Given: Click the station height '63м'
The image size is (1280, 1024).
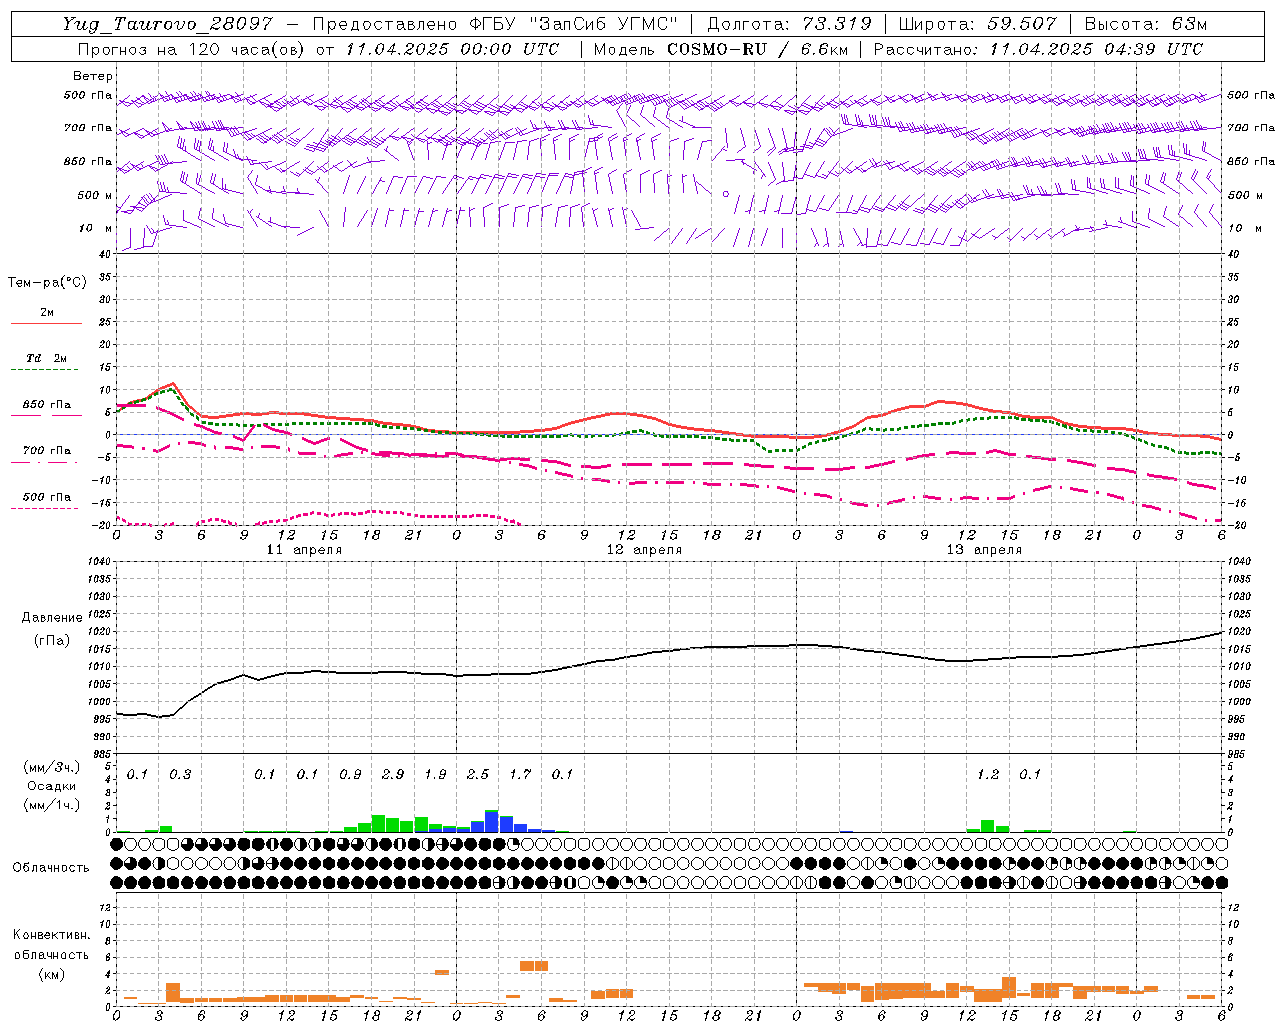Looking at the screenshot, I should 1189,24.
